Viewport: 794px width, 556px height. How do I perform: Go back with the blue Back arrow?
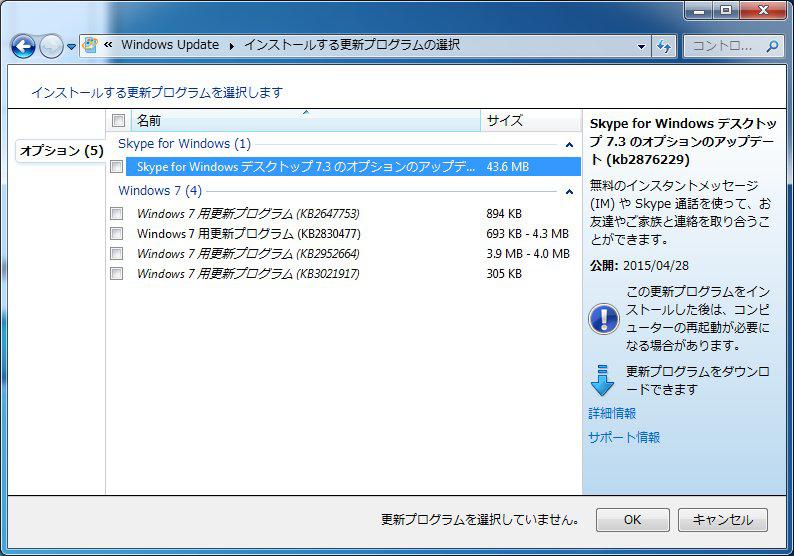(23, 47)
